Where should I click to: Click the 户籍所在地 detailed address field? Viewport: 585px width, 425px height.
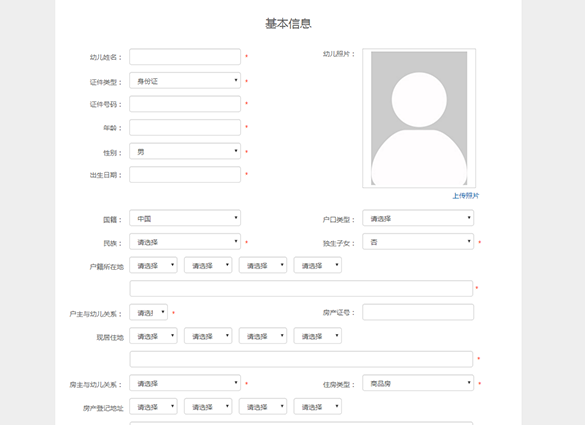pos(301,288)
